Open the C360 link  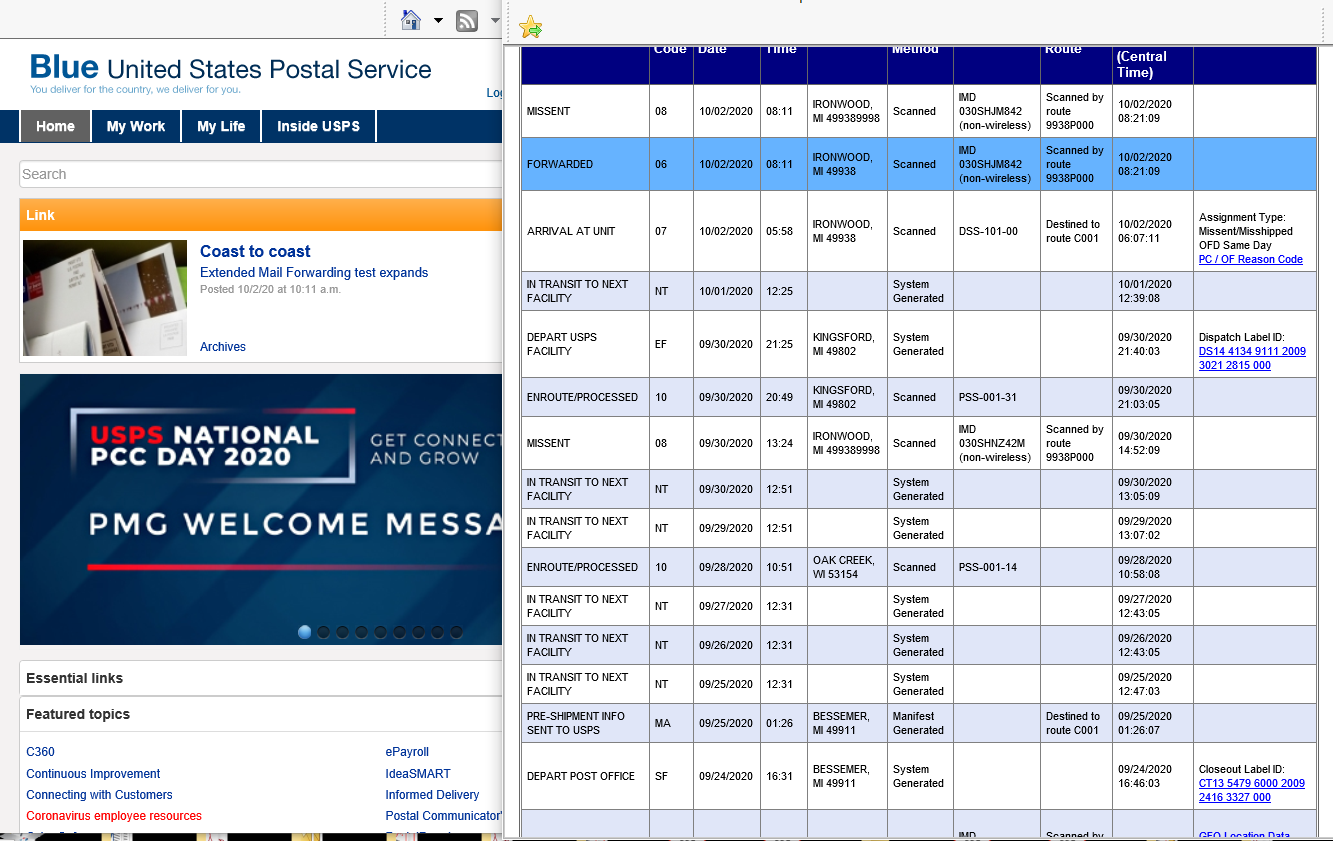coord(40,752)
